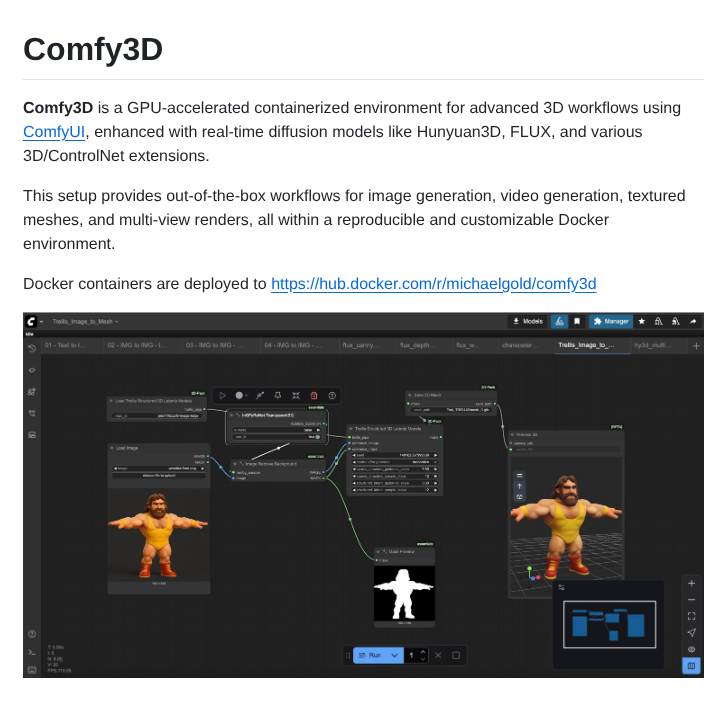Image resolution: width=704 pixels, height=703 pixels.
Task: Collapse the Mask Preview node
Action: [x=378, y=551]
